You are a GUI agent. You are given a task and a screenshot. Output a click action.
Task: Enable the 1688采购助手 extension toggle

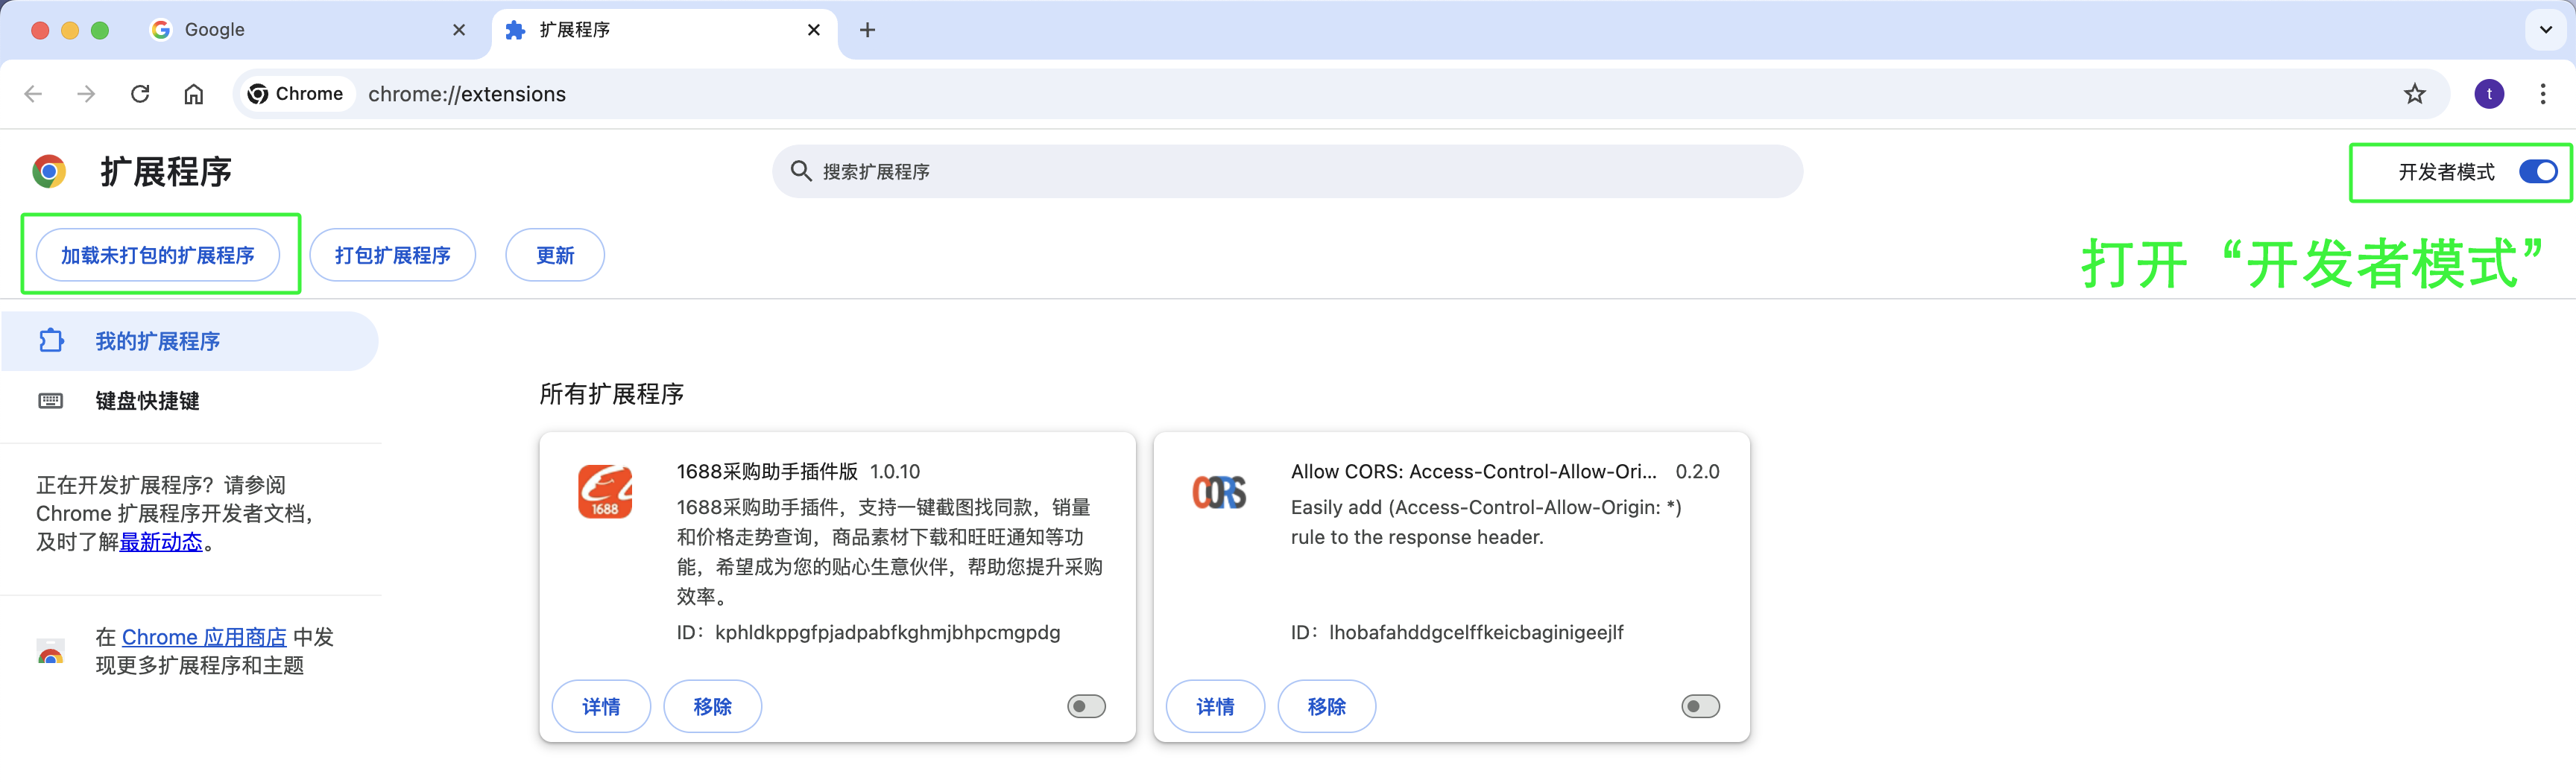[x=1086, y=707]
